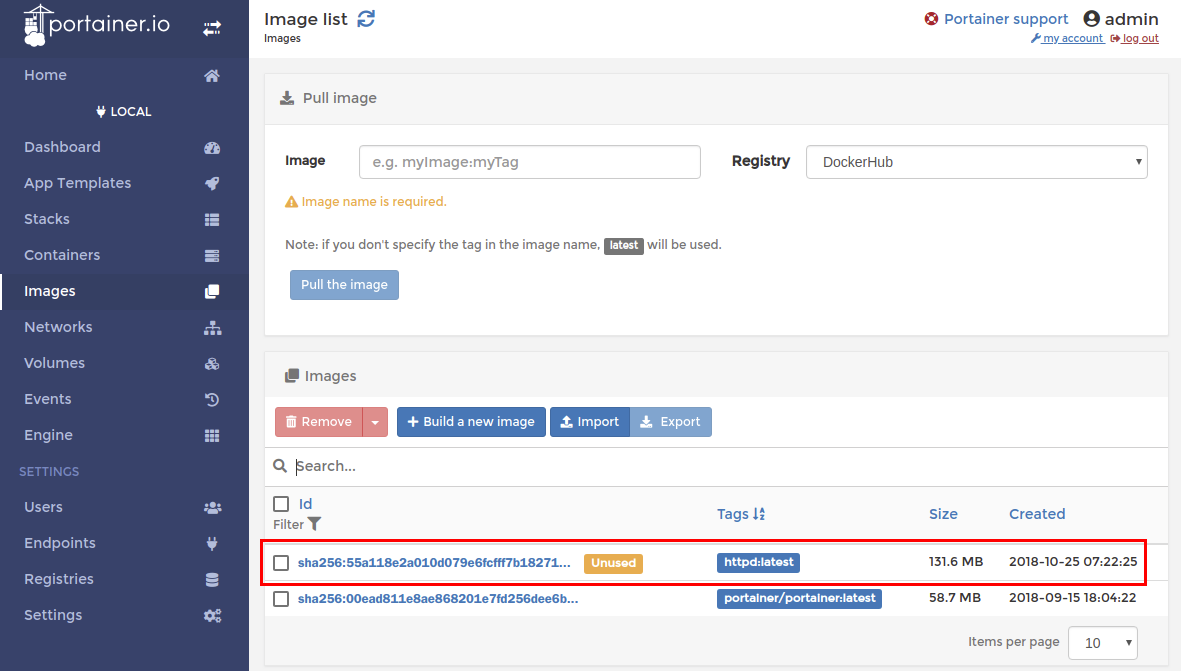Toggle the sidebar collapse arrows icon
1181x671 pixels.
[212, 29]
